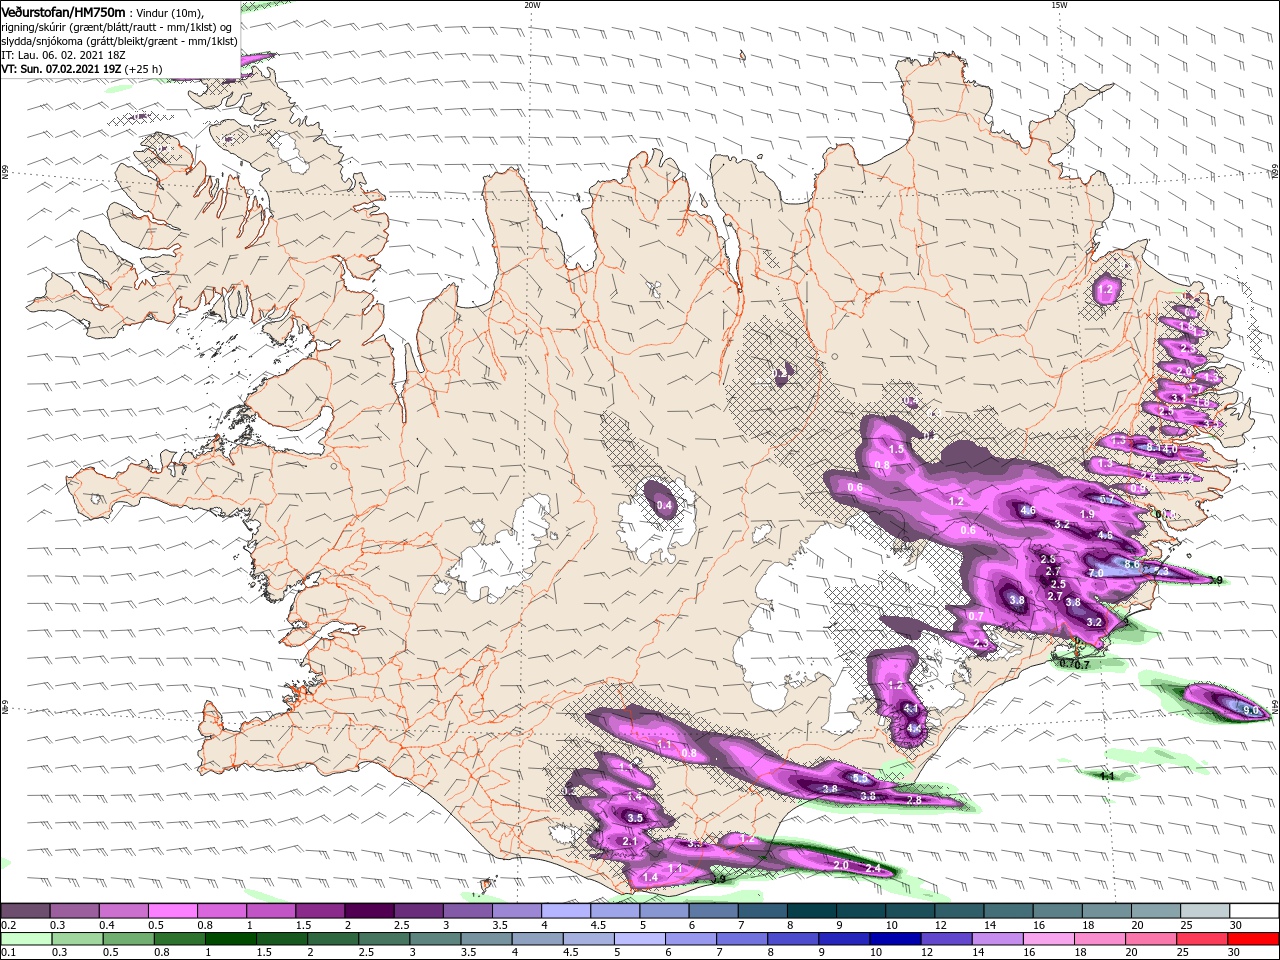Click the 4.1 precipitation value on map

click(910, 708)
